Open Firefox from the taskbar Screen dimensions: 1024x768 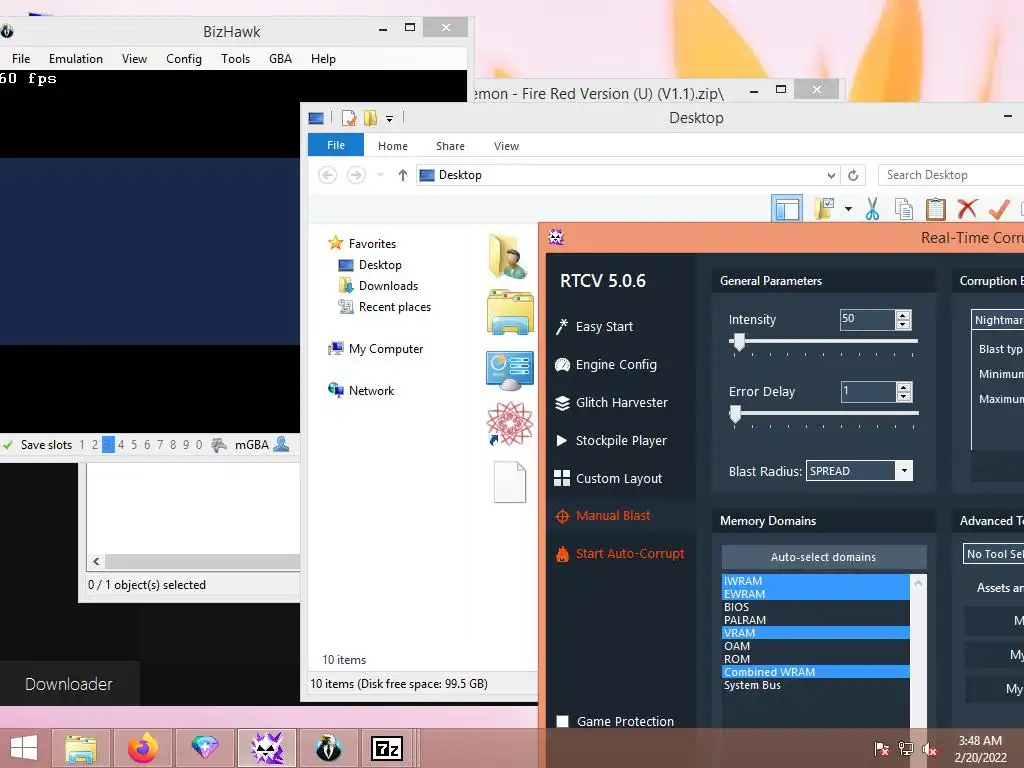tap(142, 748)
